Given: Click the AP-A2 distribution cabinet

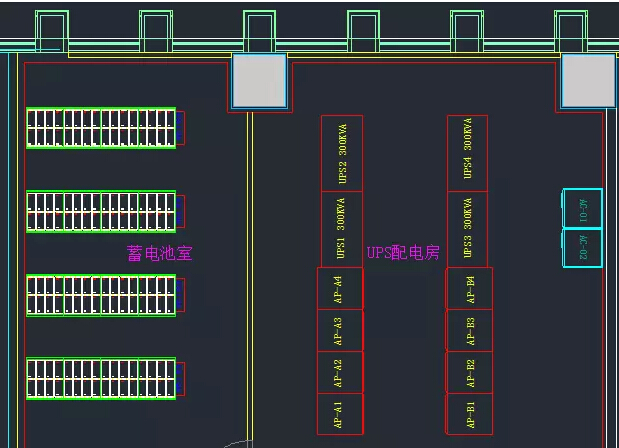Looking at the screenshot, I should pyautogui.click(x=340, y=372).
